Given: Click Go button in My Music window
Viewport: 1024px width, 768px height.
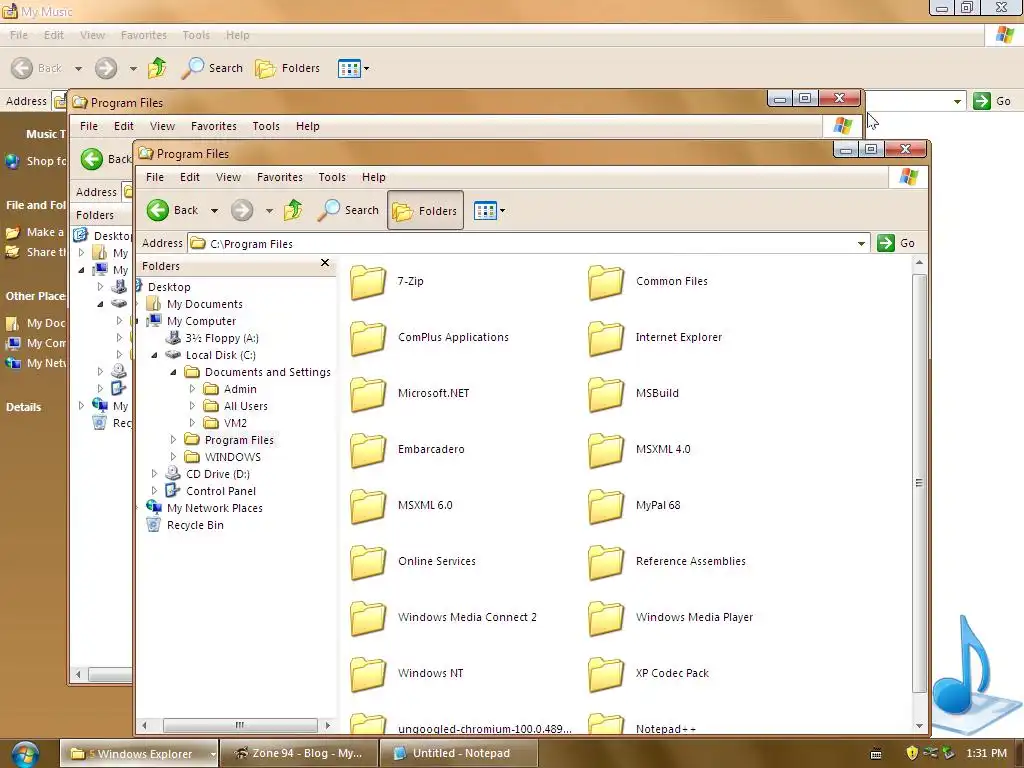Looking at the screenshot, I should (x=992, y=101).
